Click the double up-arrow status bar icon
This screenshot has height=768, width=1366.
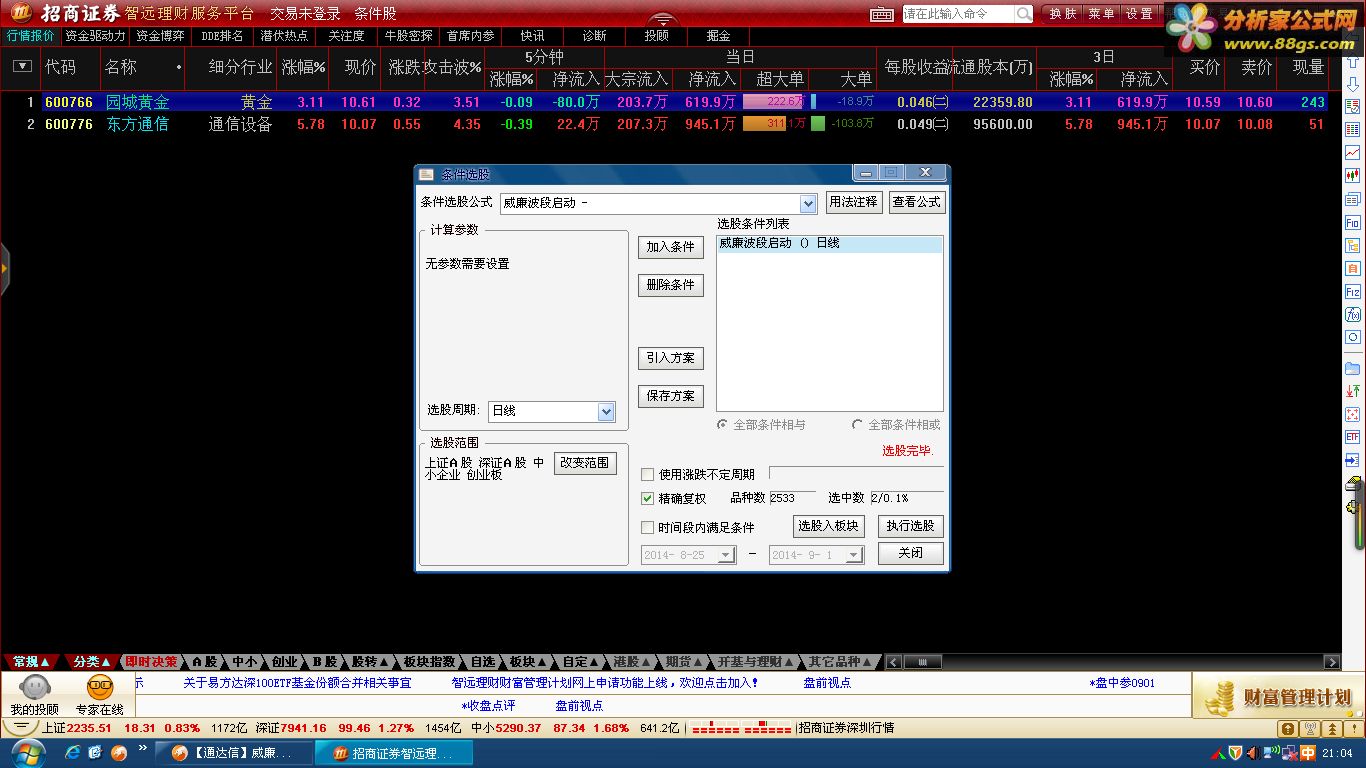[1333, 729]
